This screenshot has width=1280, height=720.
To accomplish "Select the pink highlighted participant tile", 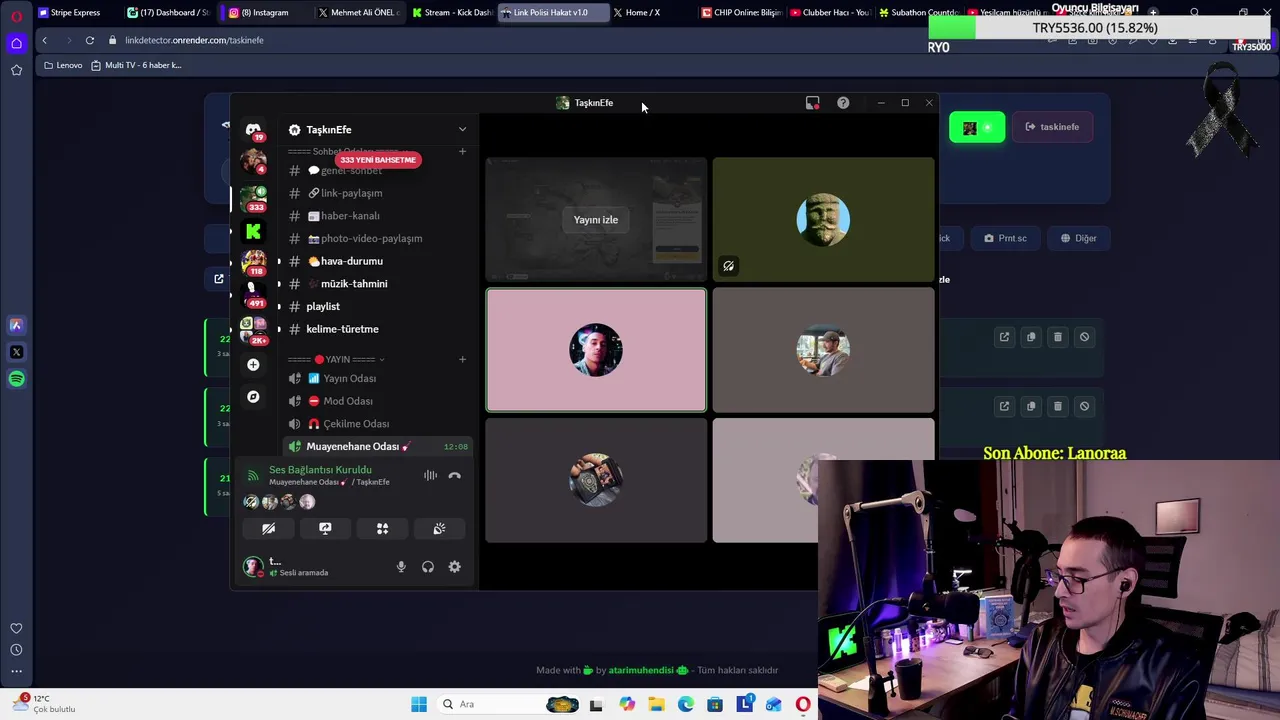I will point(596,350).
